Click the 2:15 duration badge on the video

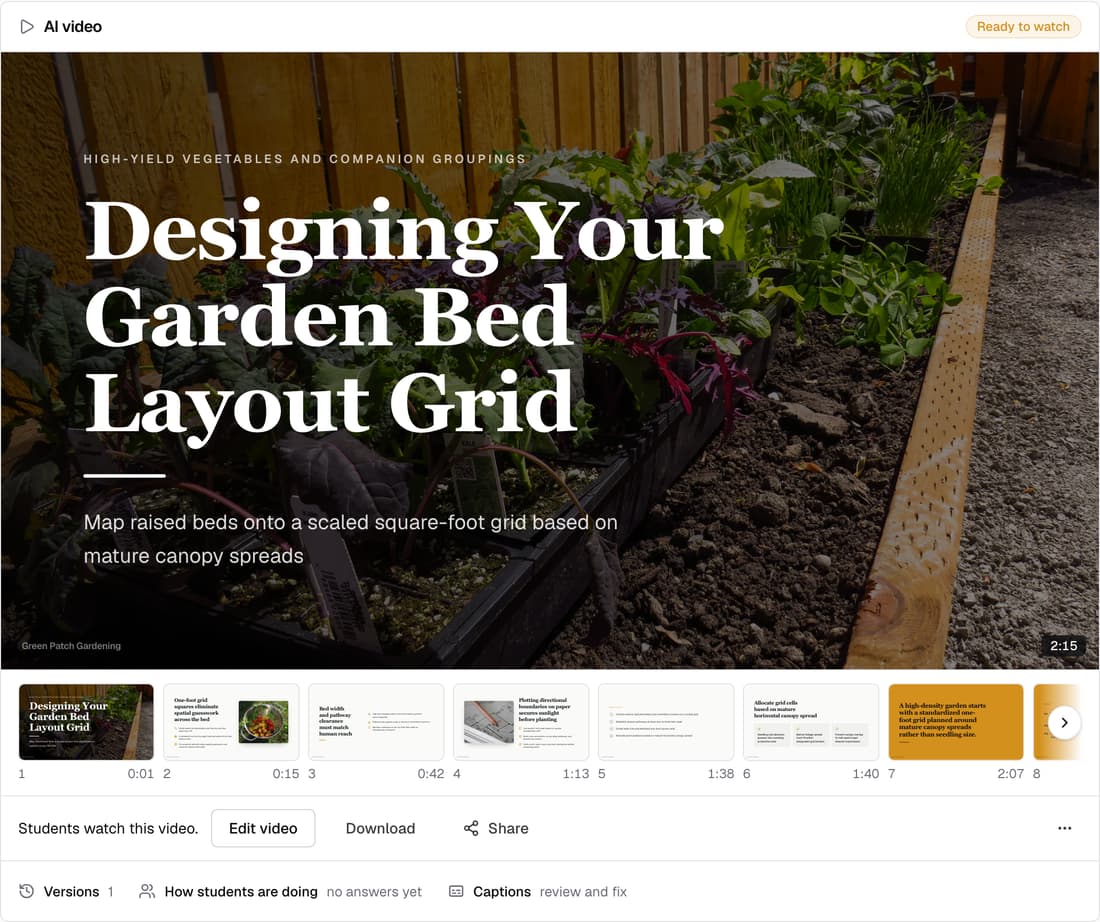pyautogui.click(x=1064, y=646)
